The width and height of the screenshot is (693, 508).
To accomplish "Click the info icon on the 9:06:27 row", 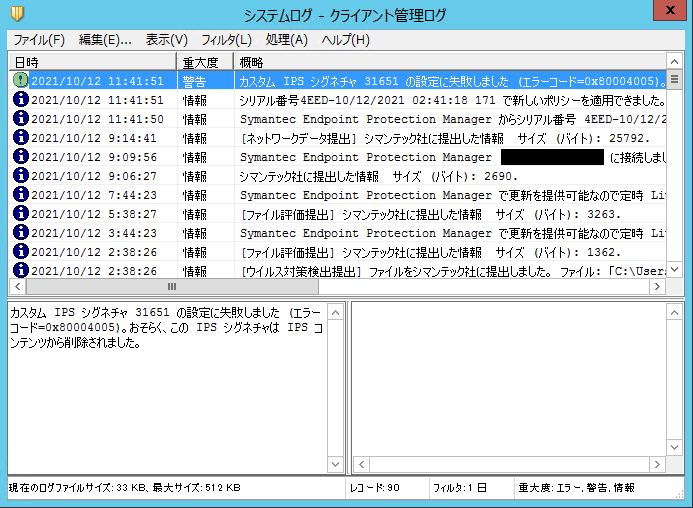I will coord(20,176).
